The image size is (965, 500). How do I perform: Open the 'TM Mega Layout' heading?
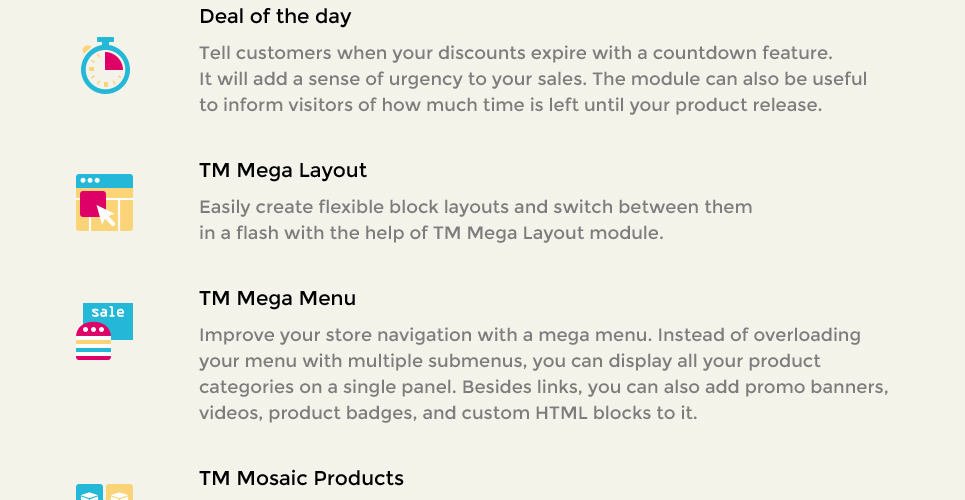(x=283, y=171)
